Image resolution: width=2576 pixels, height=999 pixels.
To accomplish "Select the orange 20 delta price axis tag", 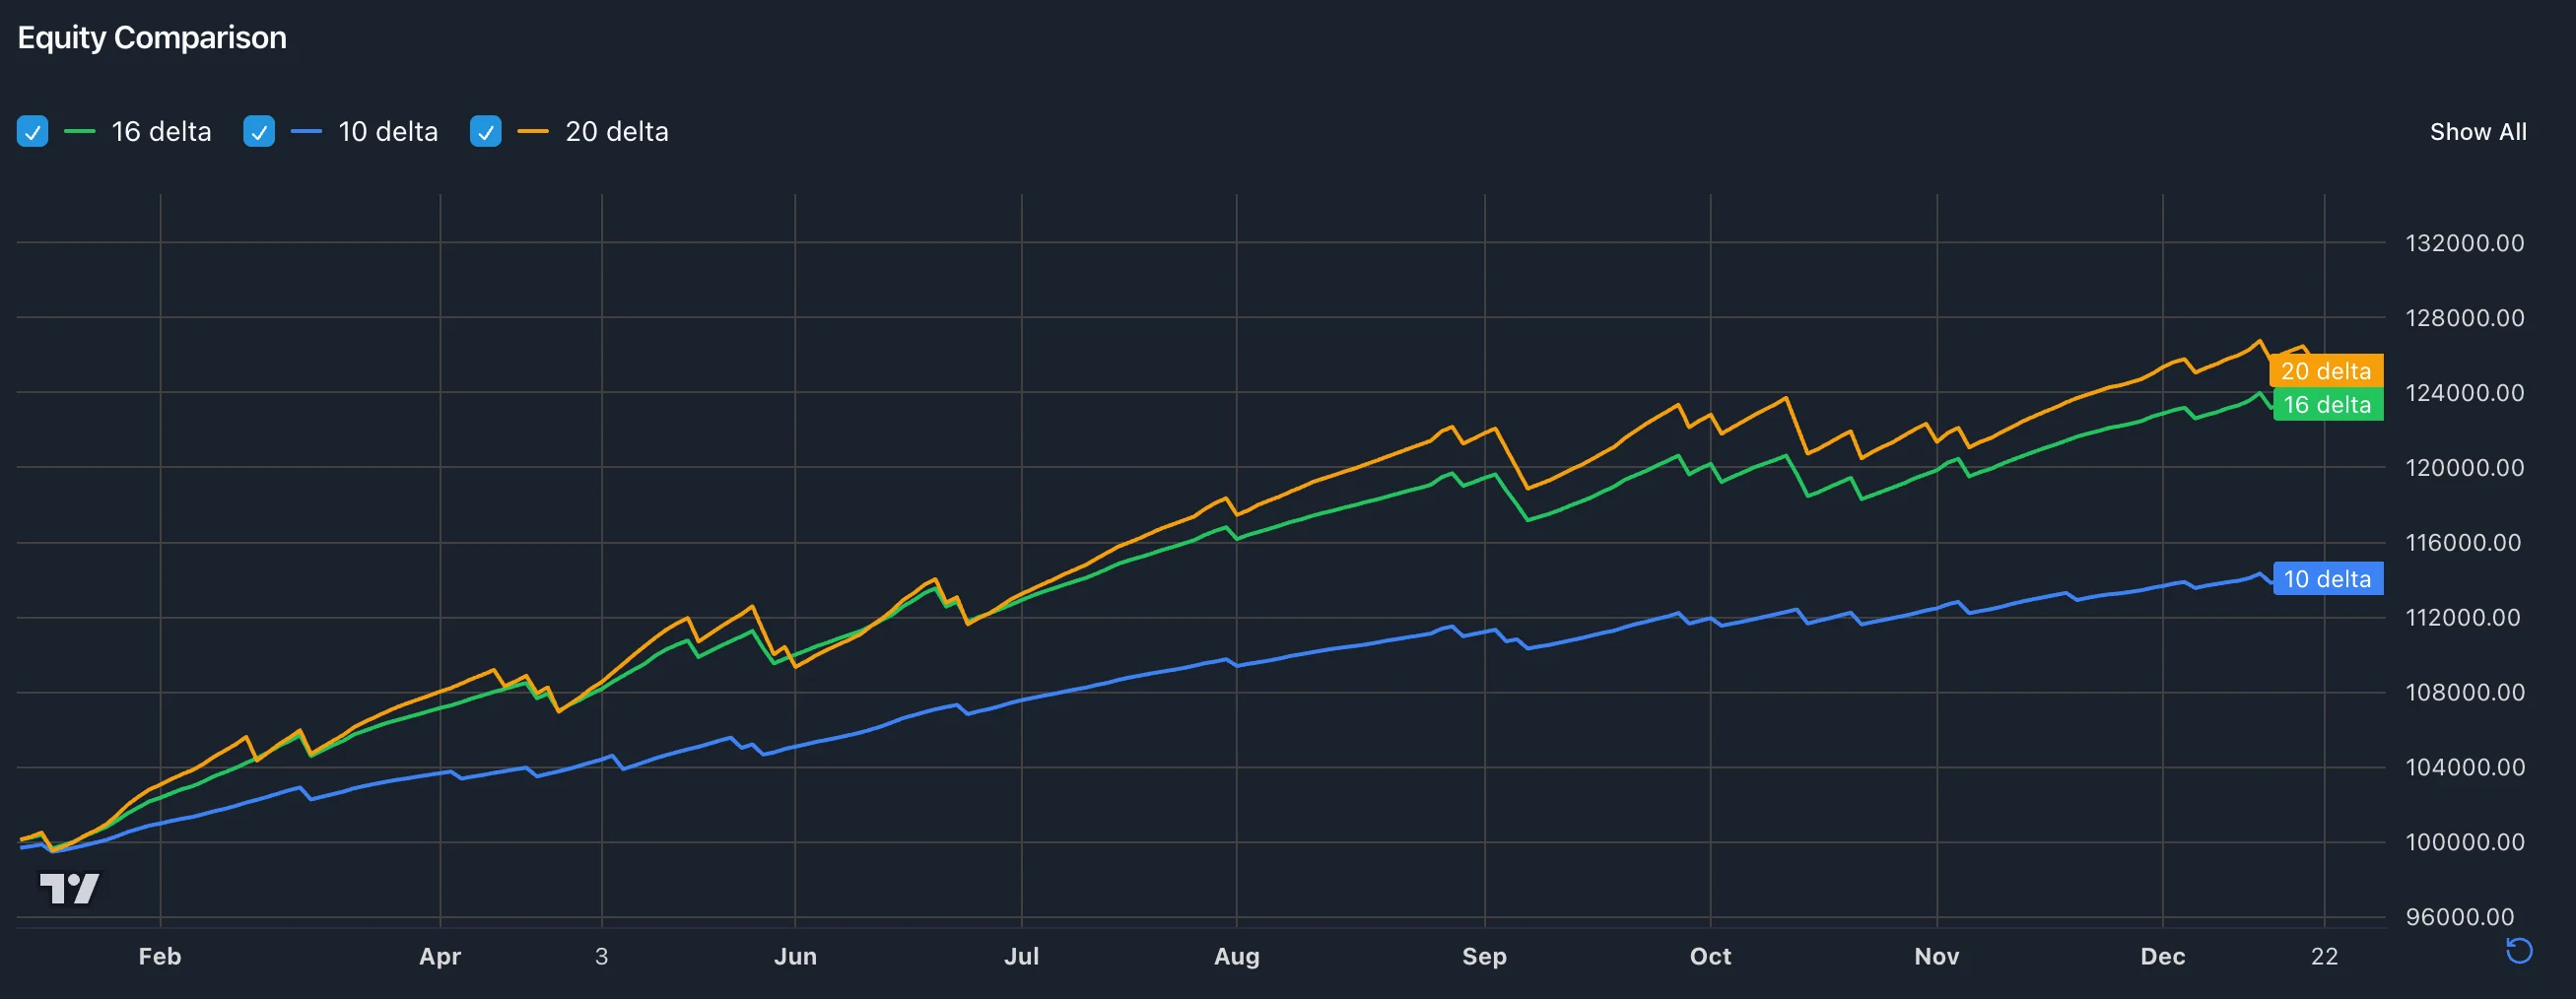I will tap(2325, 371).
